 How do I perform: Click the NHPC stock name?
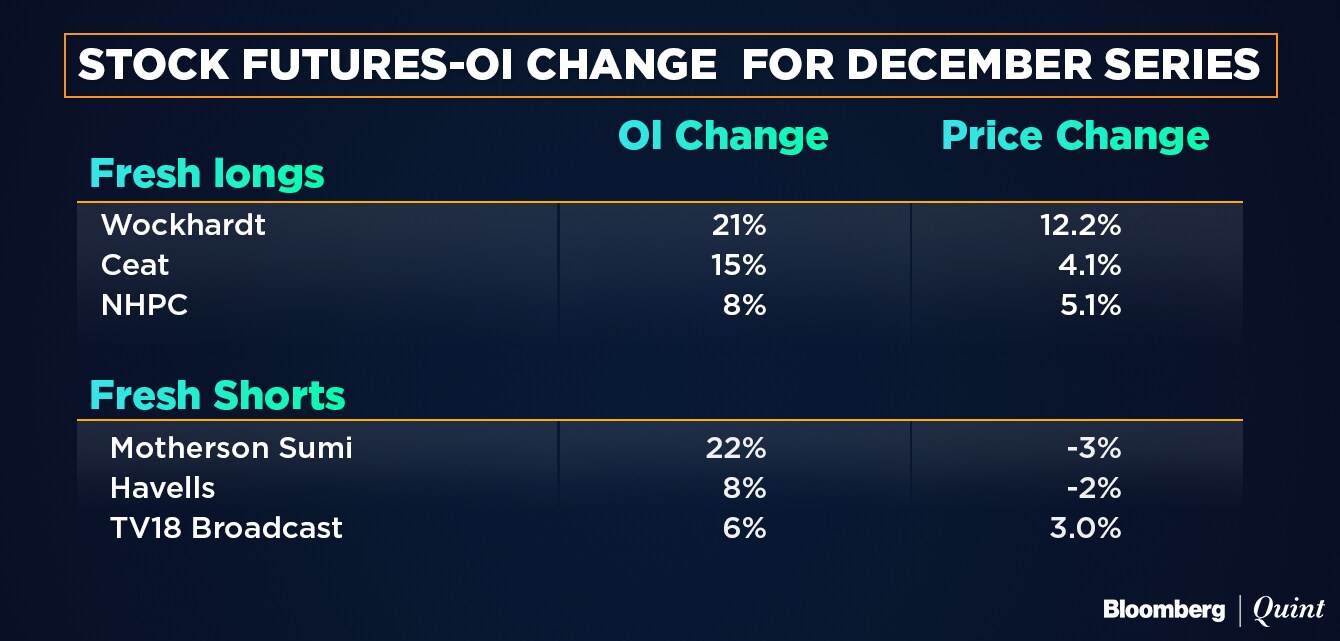[x=144, y=305]
